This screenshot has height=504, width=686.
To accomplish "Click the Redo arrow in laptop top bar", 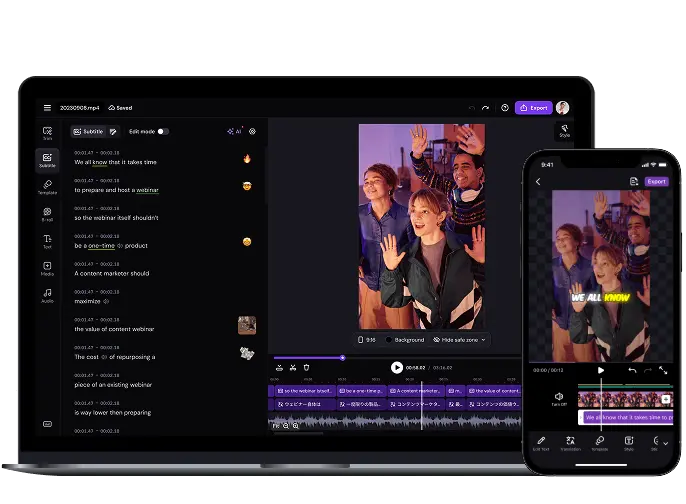I will [x=485, y=108].
